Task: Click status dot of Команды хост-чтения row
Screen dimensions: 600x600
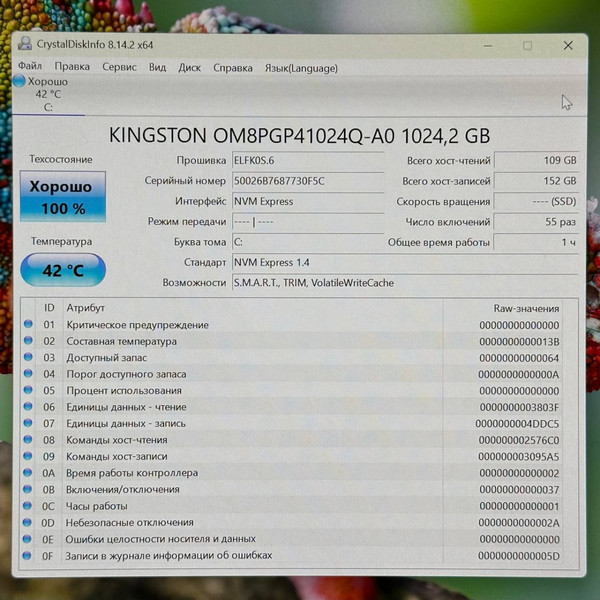Action: [x=28, y=439]
